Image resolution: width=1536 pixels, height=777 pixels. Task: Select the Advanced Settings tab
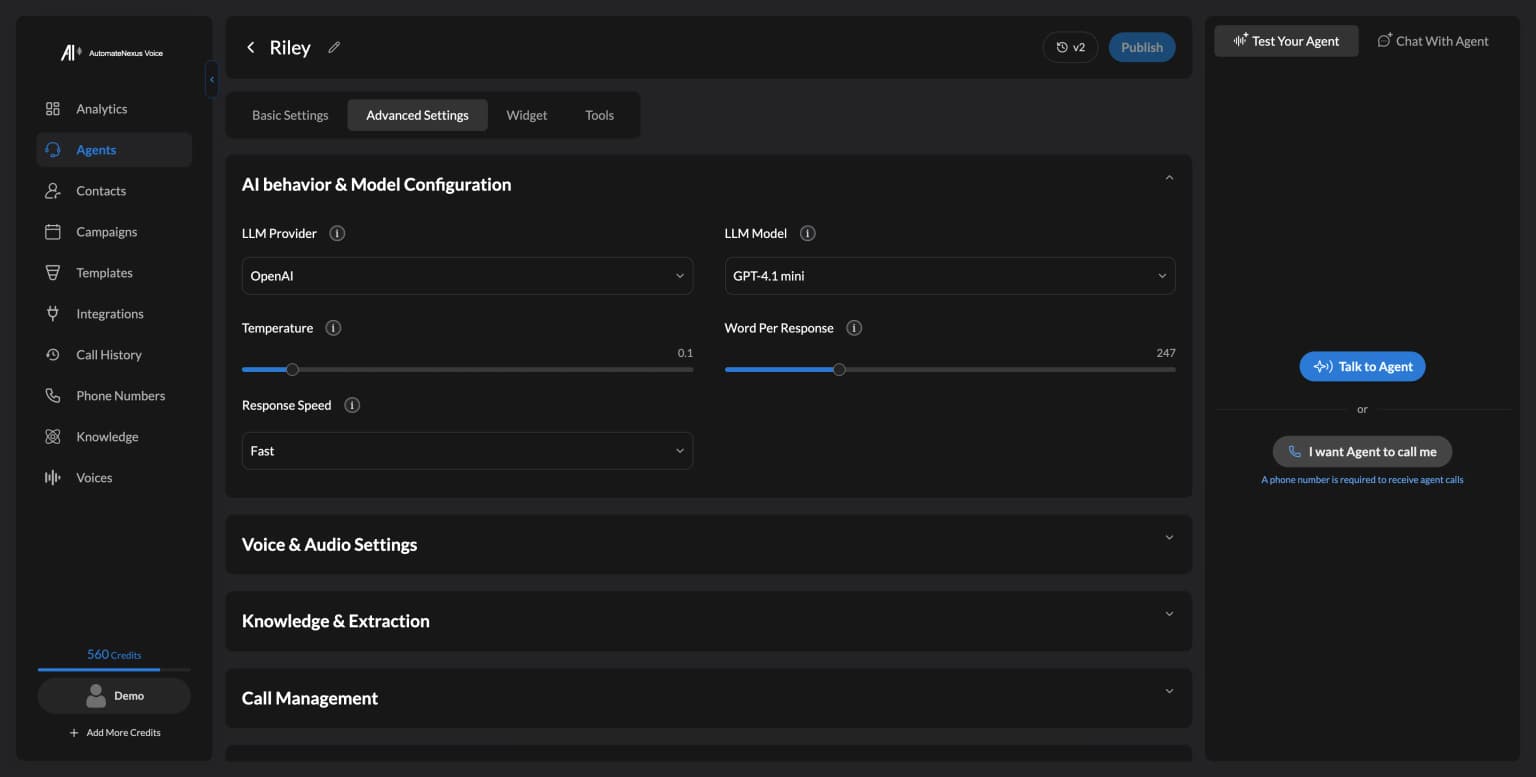tap(417, 115)
